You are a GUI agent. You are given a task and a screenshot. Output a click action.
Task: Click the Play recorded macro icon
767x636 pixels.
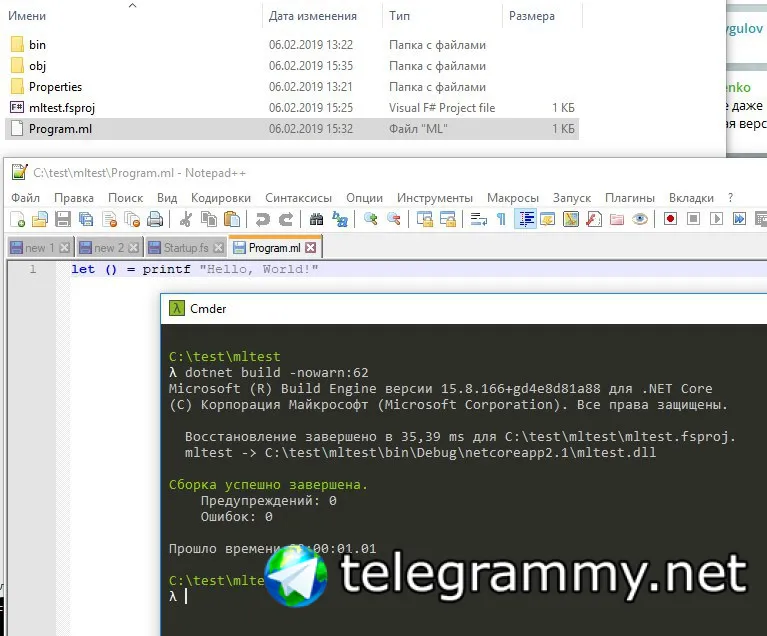pyautogui.click(x=717, y=219)
